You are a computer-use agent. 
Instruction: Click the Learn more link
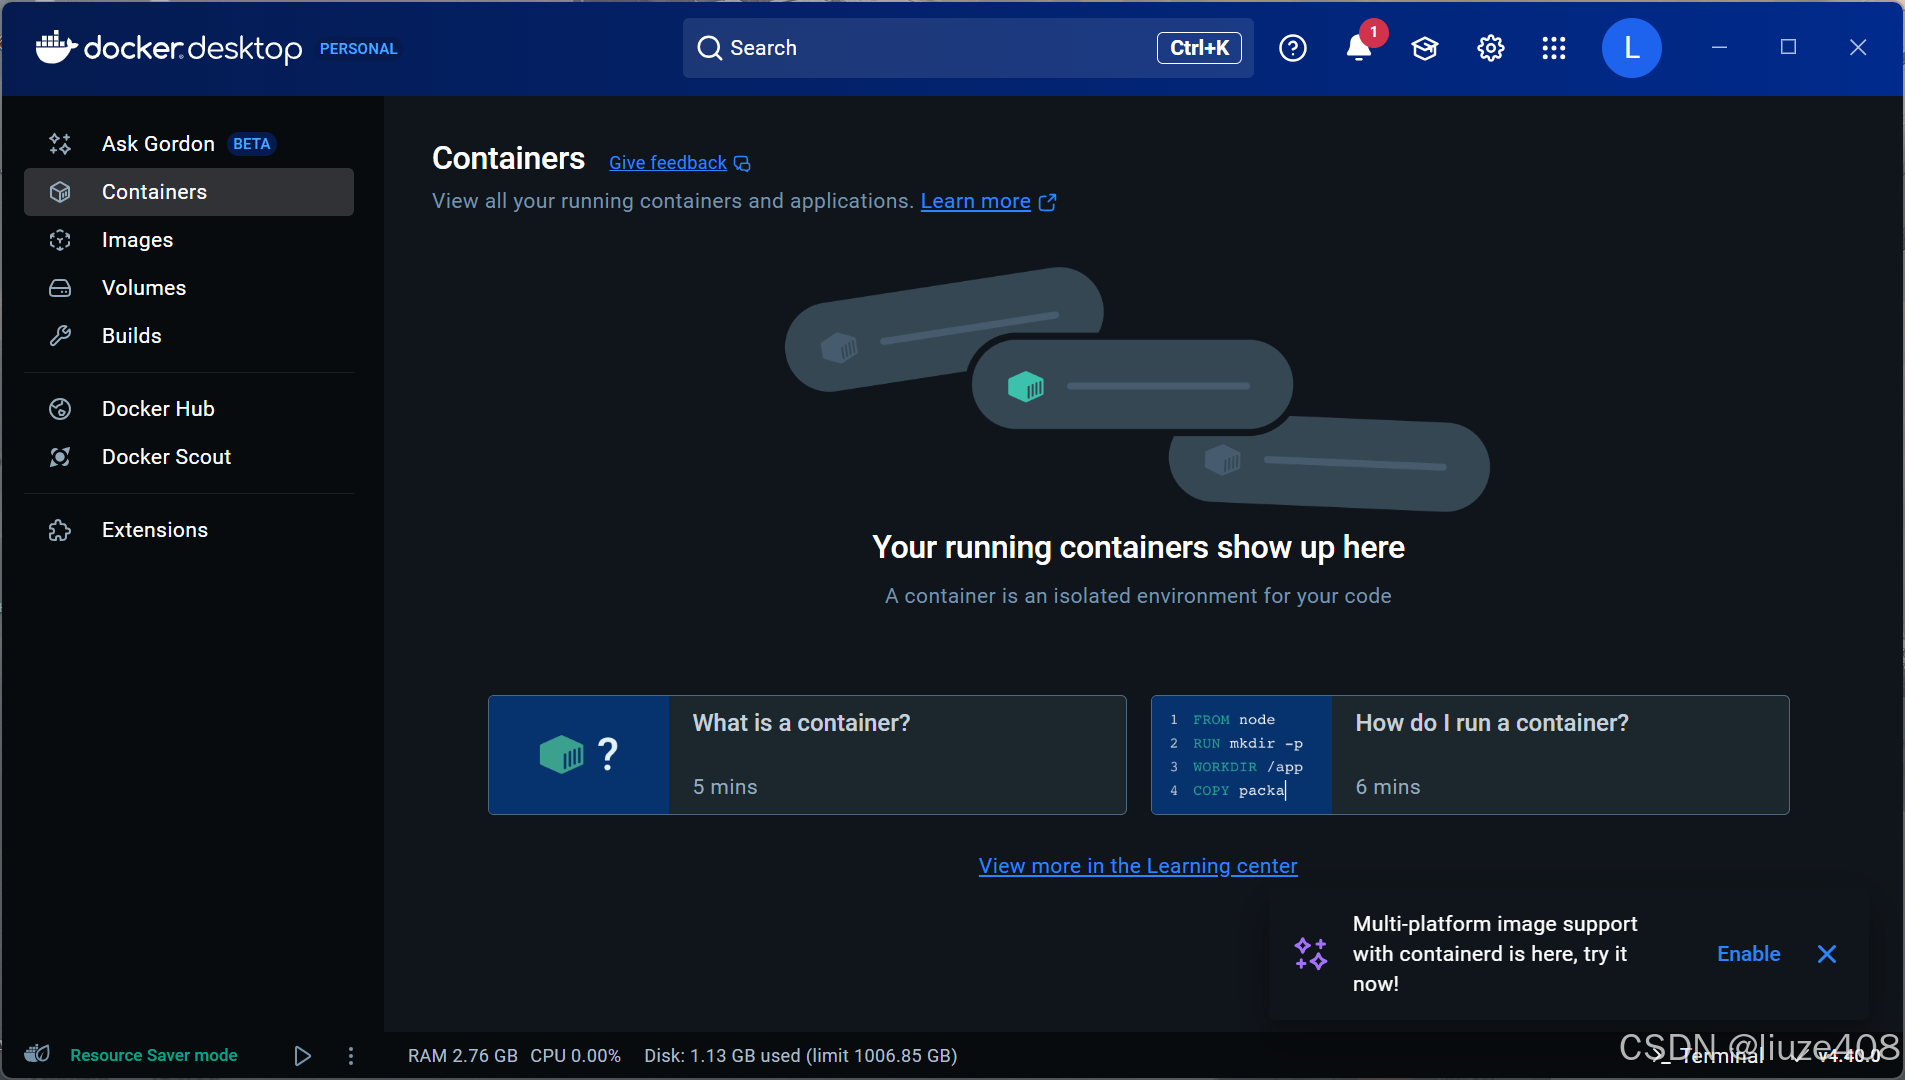coord(975,201)
